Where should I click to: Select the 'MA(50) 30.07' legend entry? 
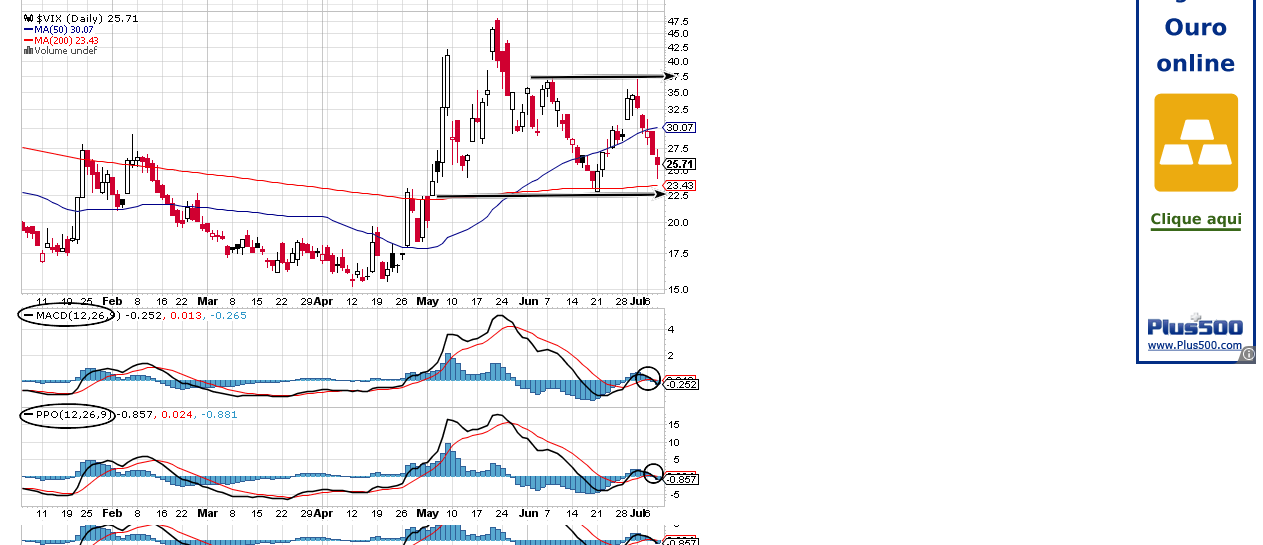[60, 29]
